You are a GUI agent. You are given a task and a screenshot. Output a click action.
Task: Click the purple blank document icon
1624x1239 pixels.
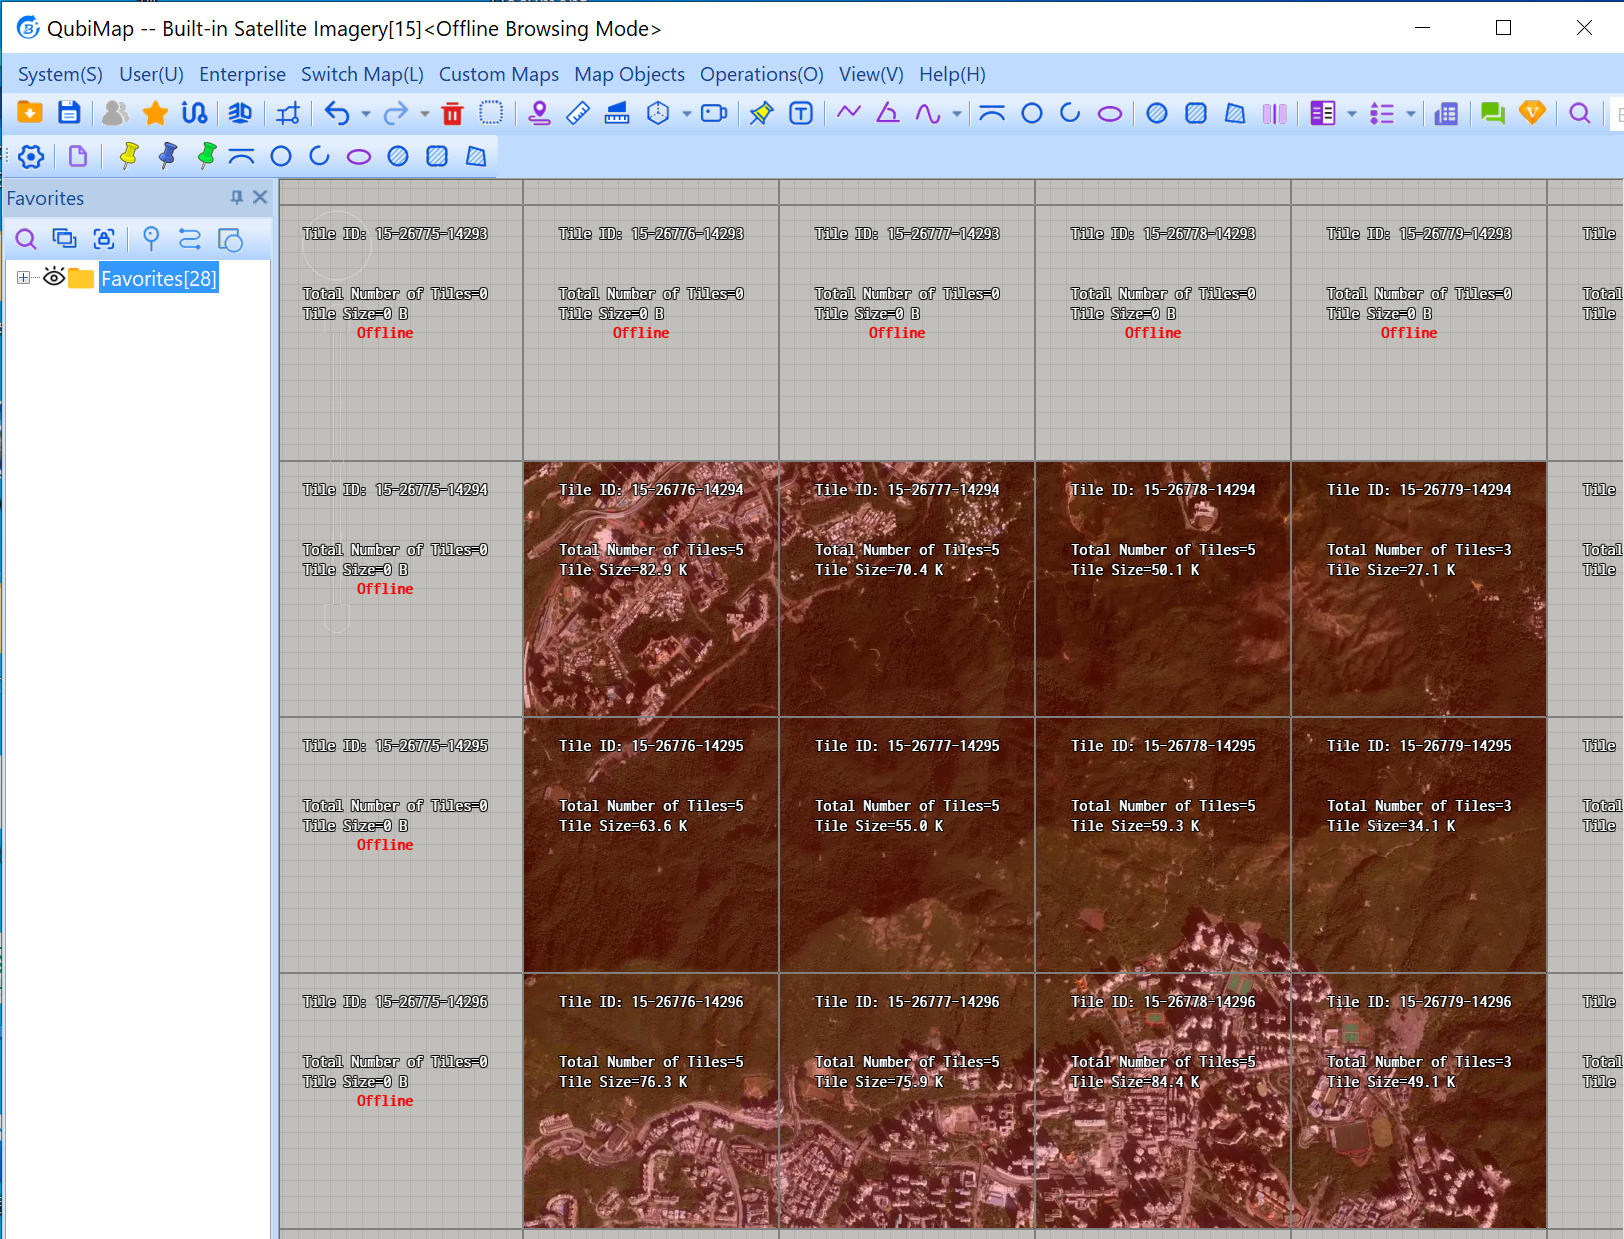pos(78,156)
